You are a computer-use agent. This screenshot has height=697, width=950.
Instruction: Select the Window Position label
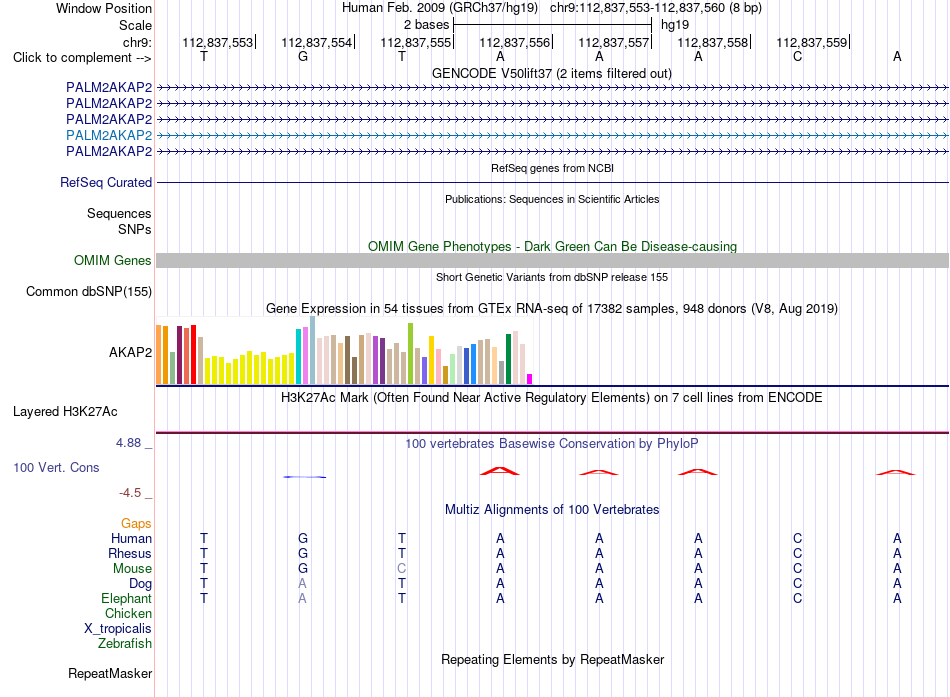[x=104, y=8]
